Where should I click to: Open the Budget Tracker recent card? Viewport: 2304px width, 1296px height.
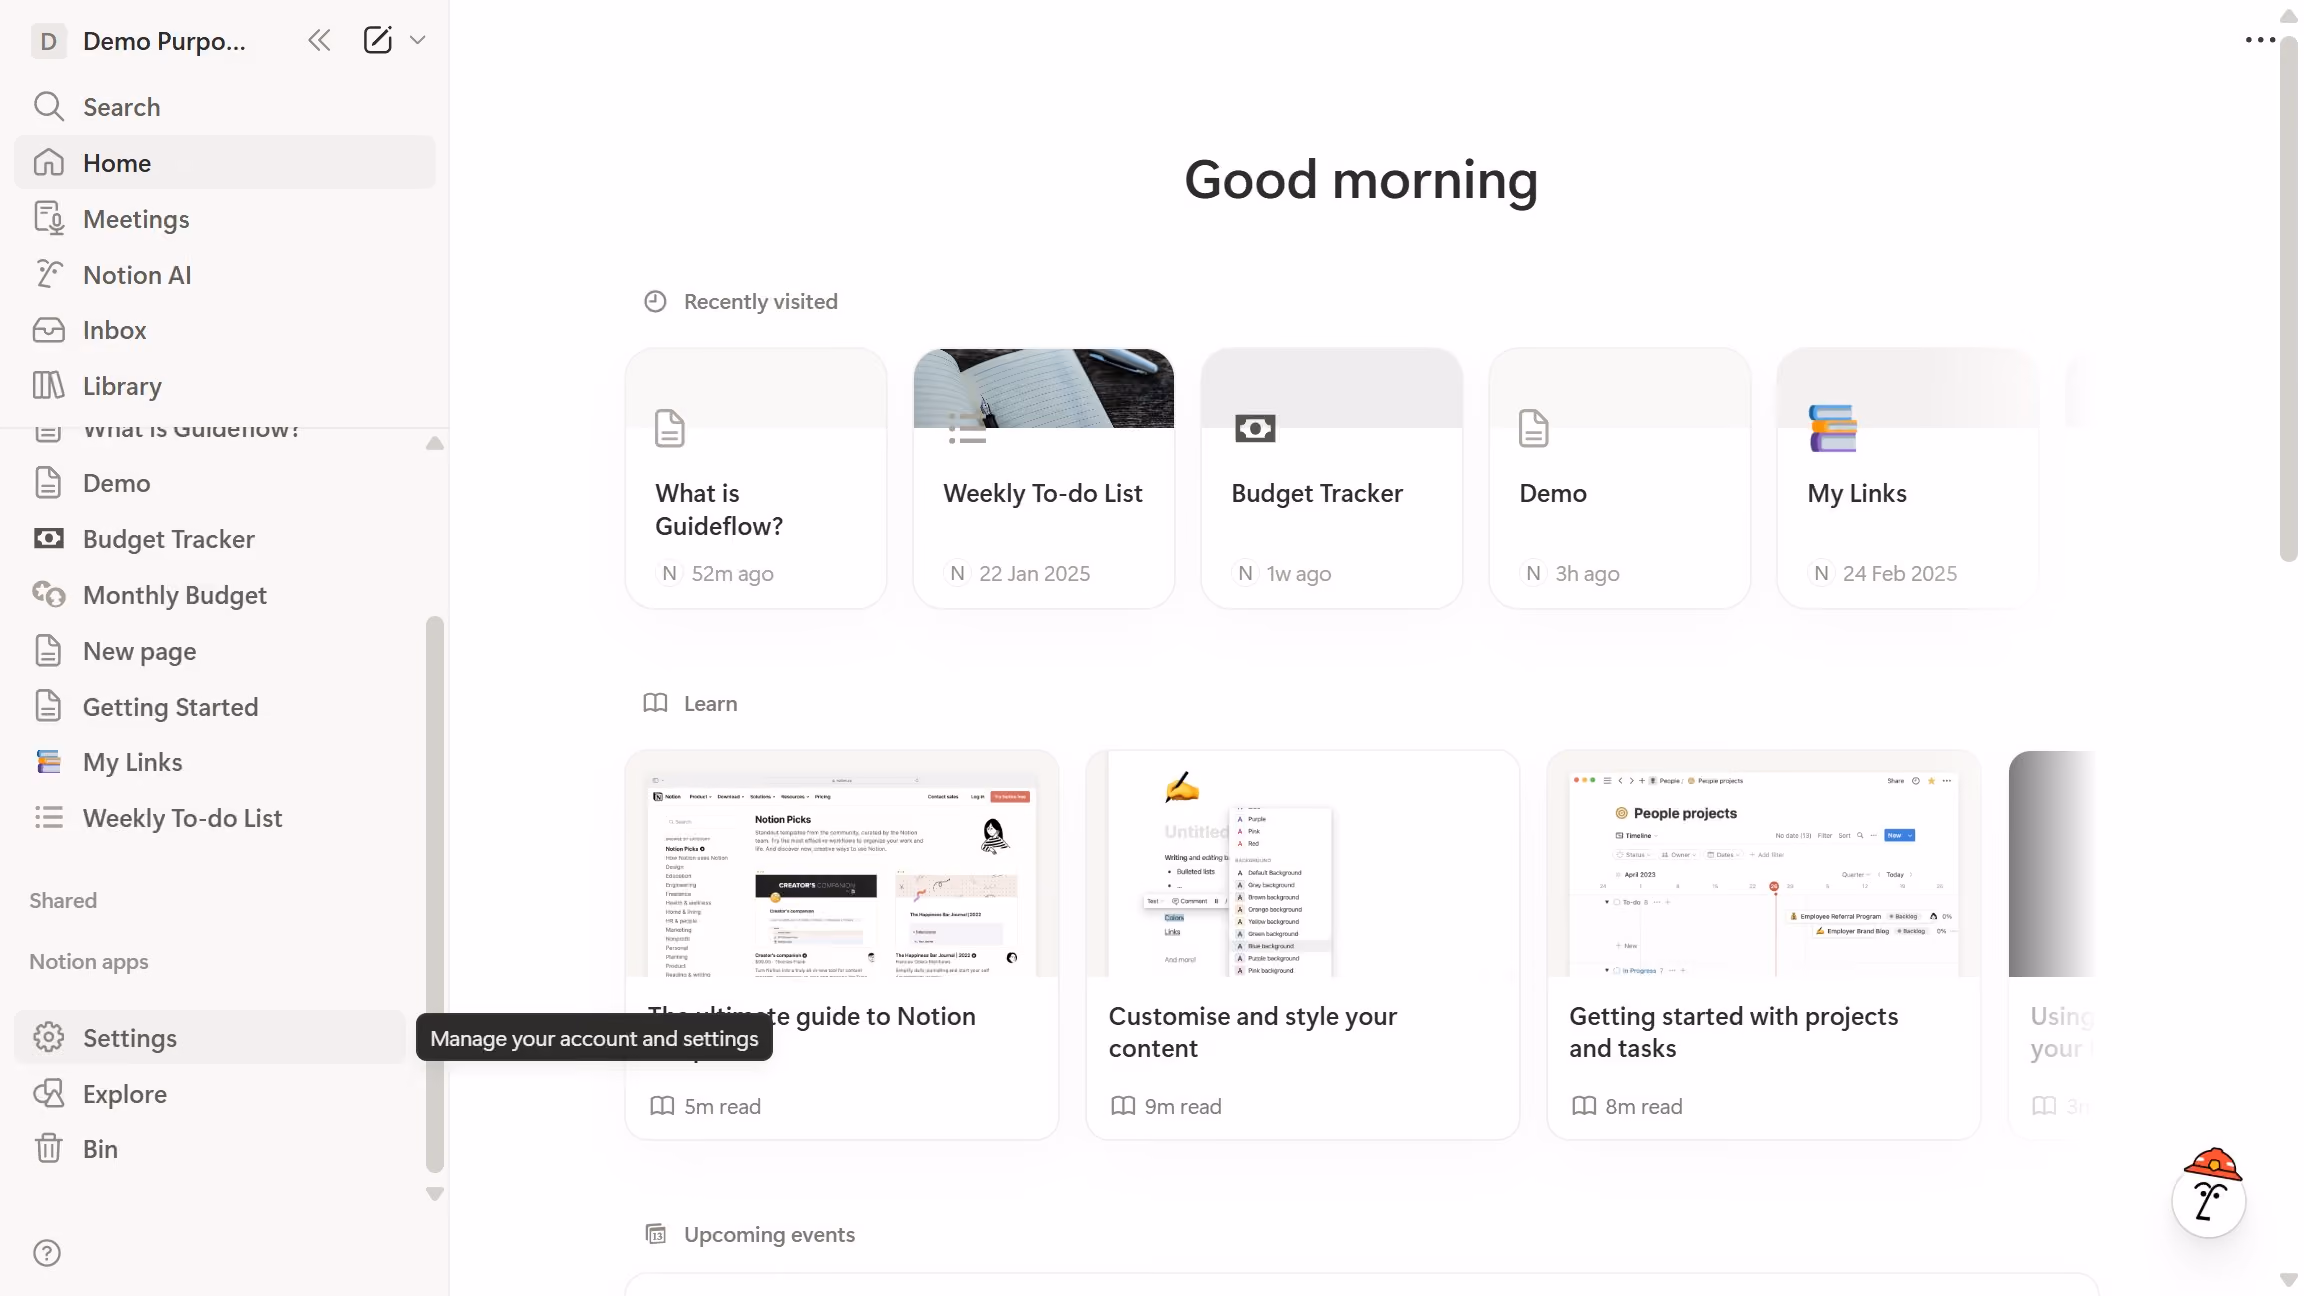point(1332,478)
